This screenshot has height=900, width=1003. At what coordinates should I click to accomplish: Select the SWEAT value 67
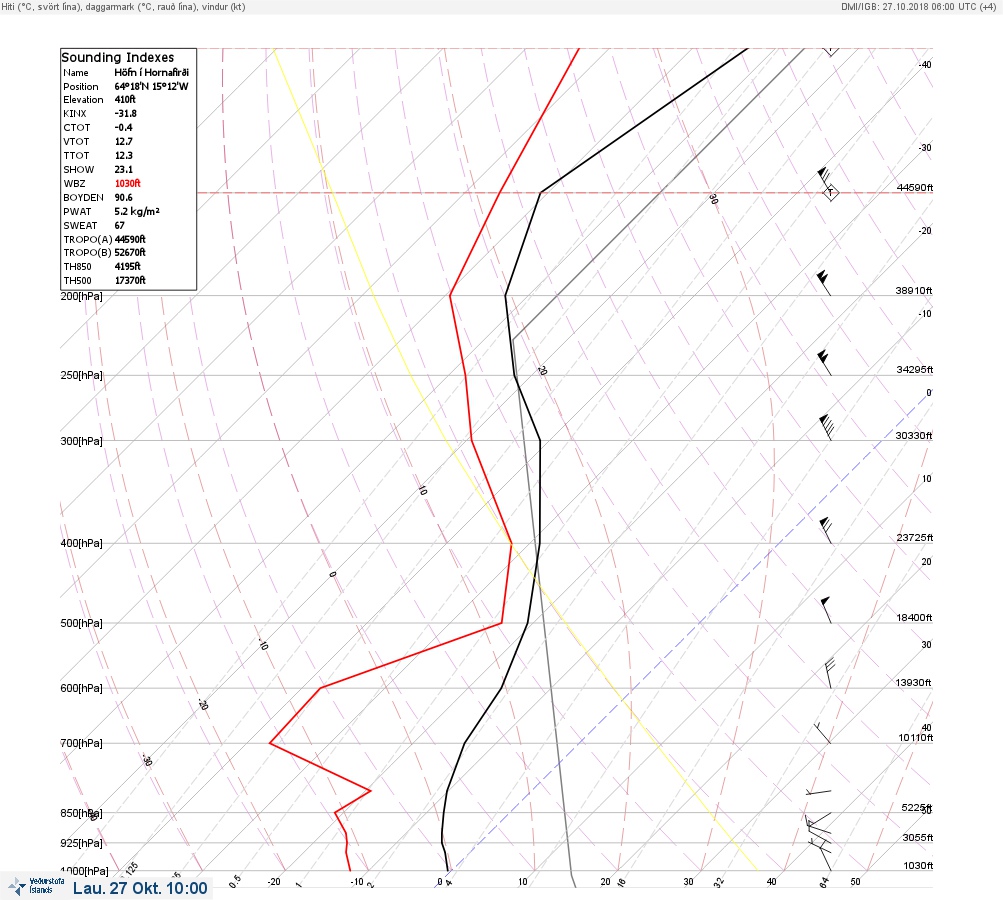(120, 225)
